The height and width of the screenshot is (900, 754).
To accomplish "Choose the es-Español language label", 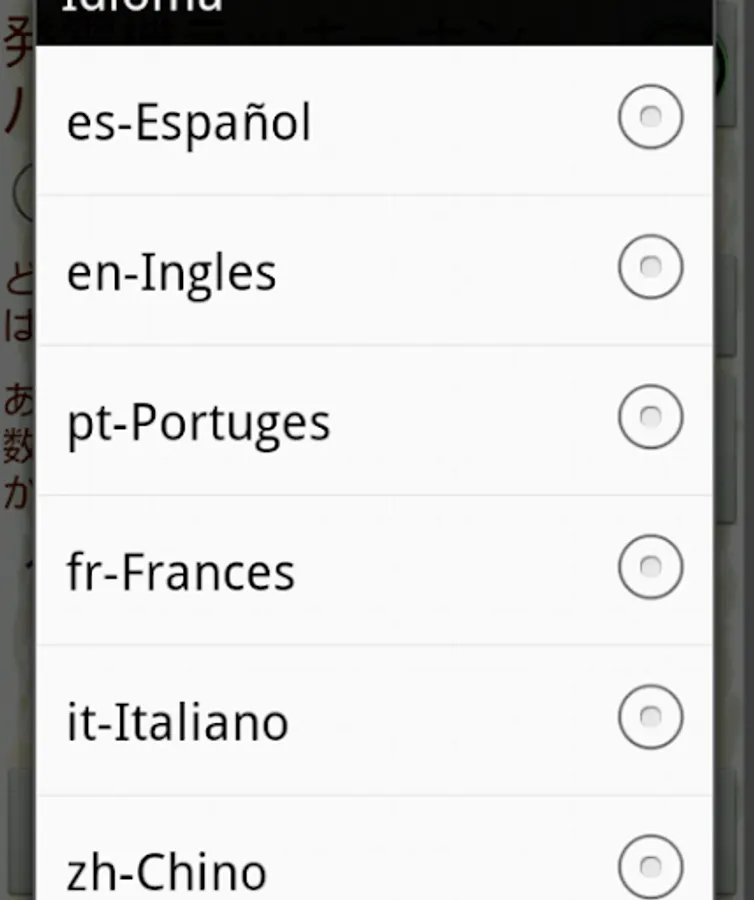I will (x=189, y=123).
